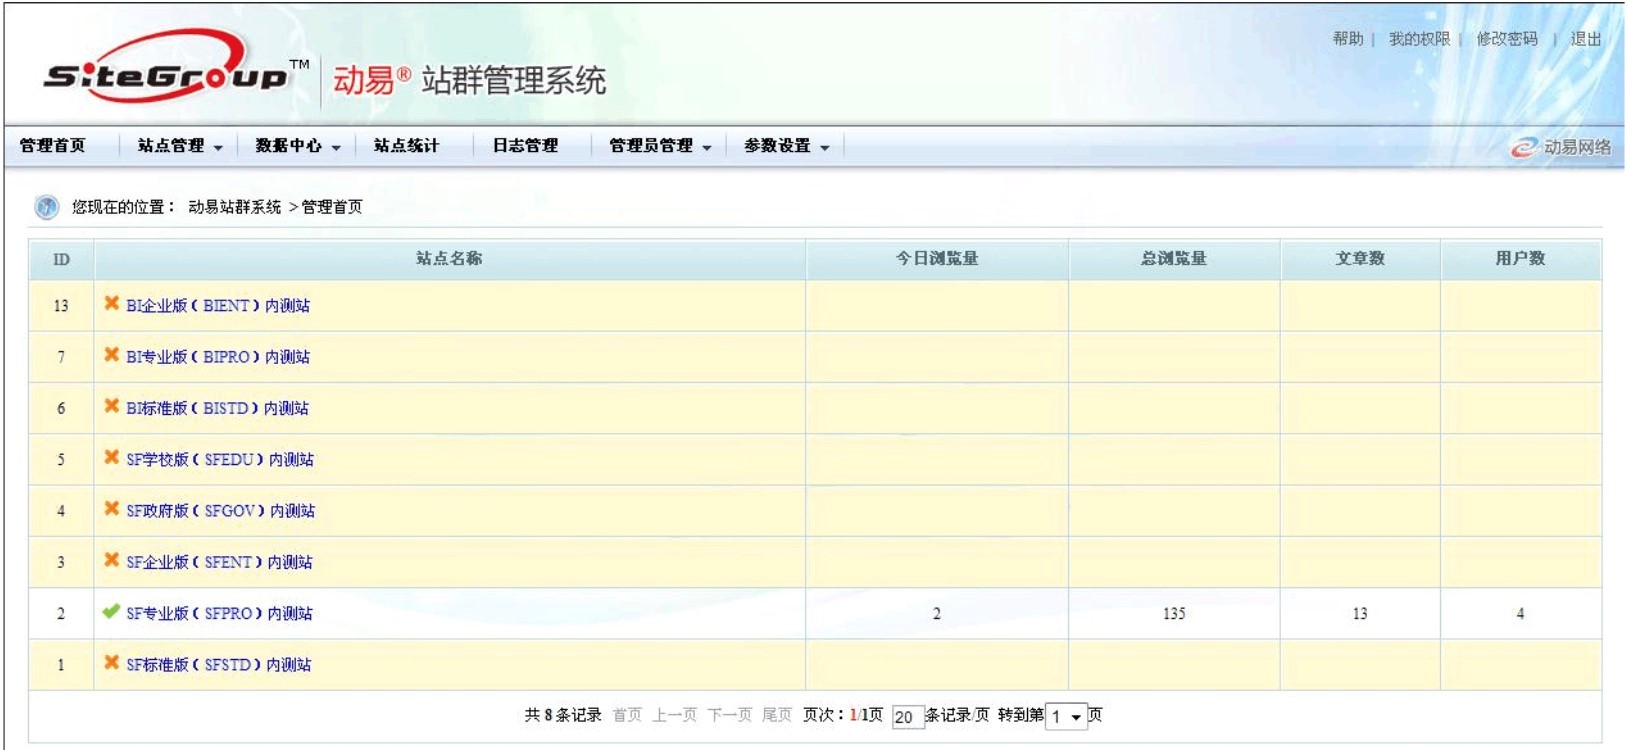1628x750 pixels.
Task: Click the 共8条记录 record count text
Action: (x=563, y=715)
